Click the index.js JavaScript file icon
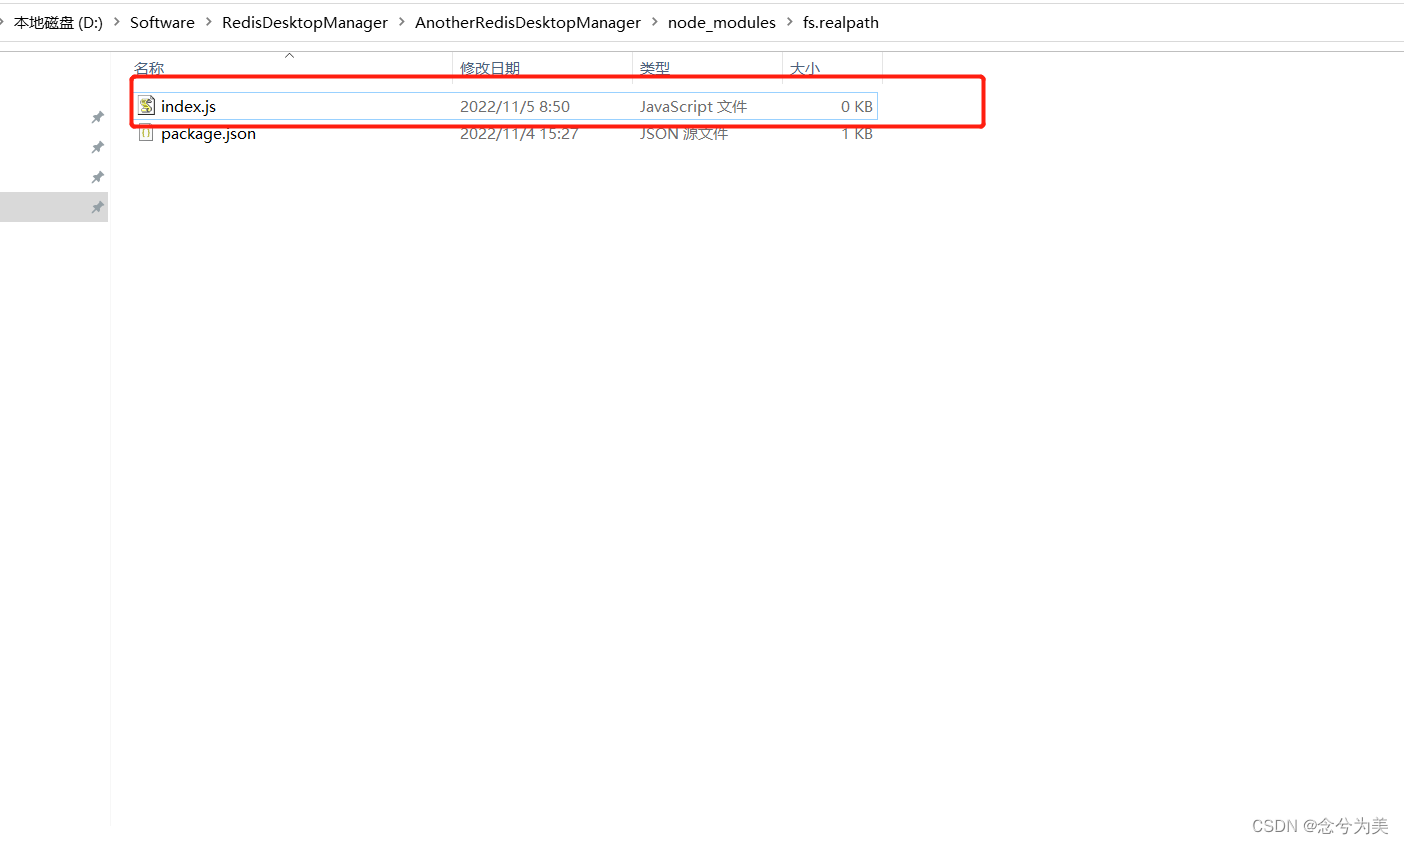This screenshot has height=844, width=1404. [147, 106]
